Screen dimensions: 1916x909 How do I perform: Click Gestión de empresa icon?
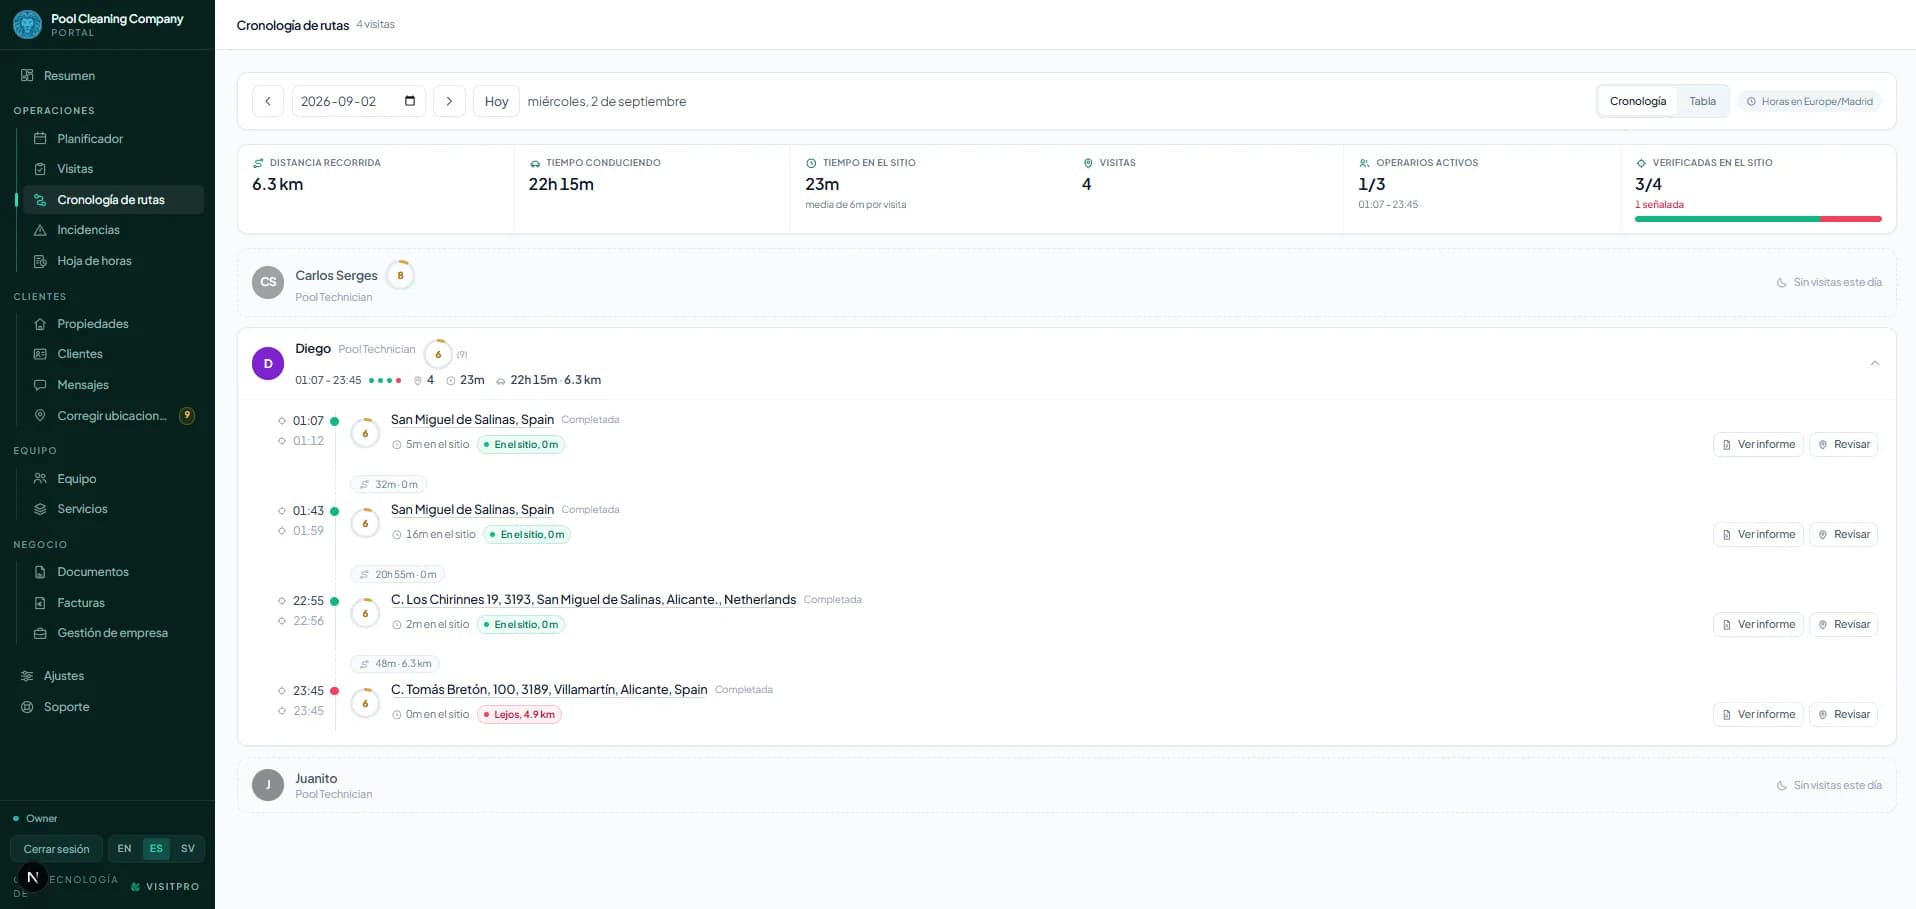coord(40,633)
